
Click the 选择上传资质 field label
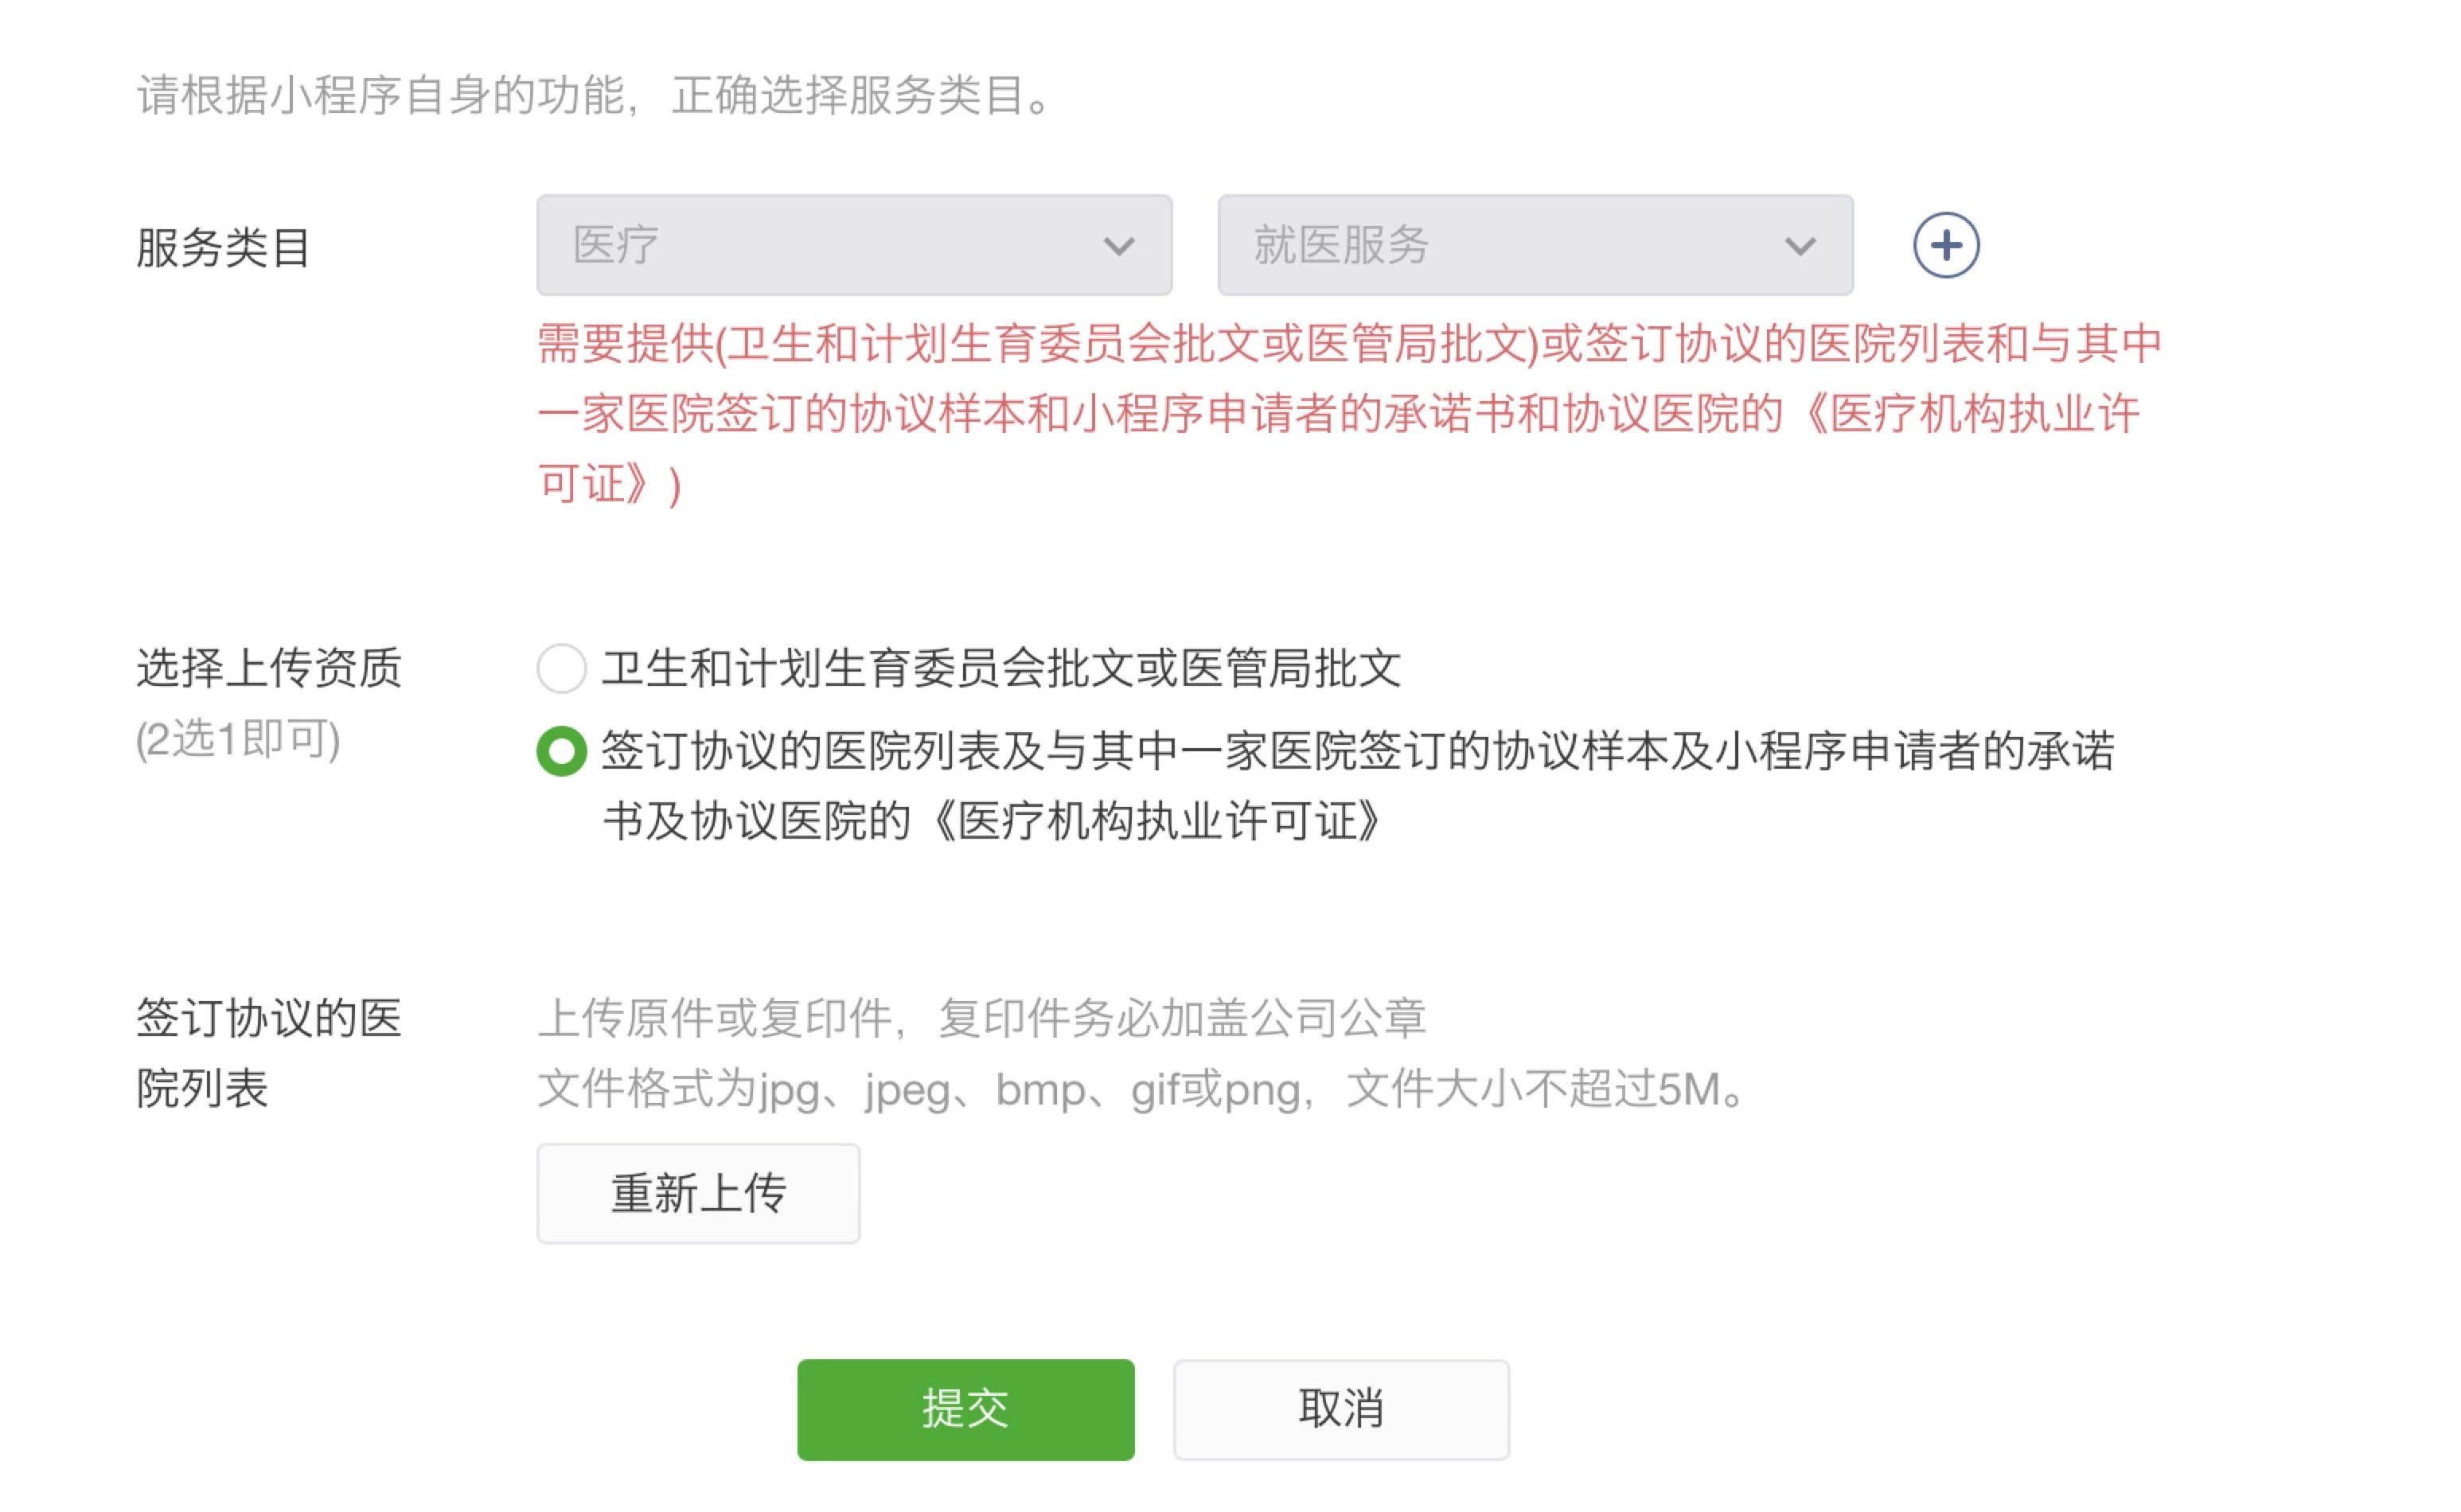pyautogui.click(x=268, y=668)
